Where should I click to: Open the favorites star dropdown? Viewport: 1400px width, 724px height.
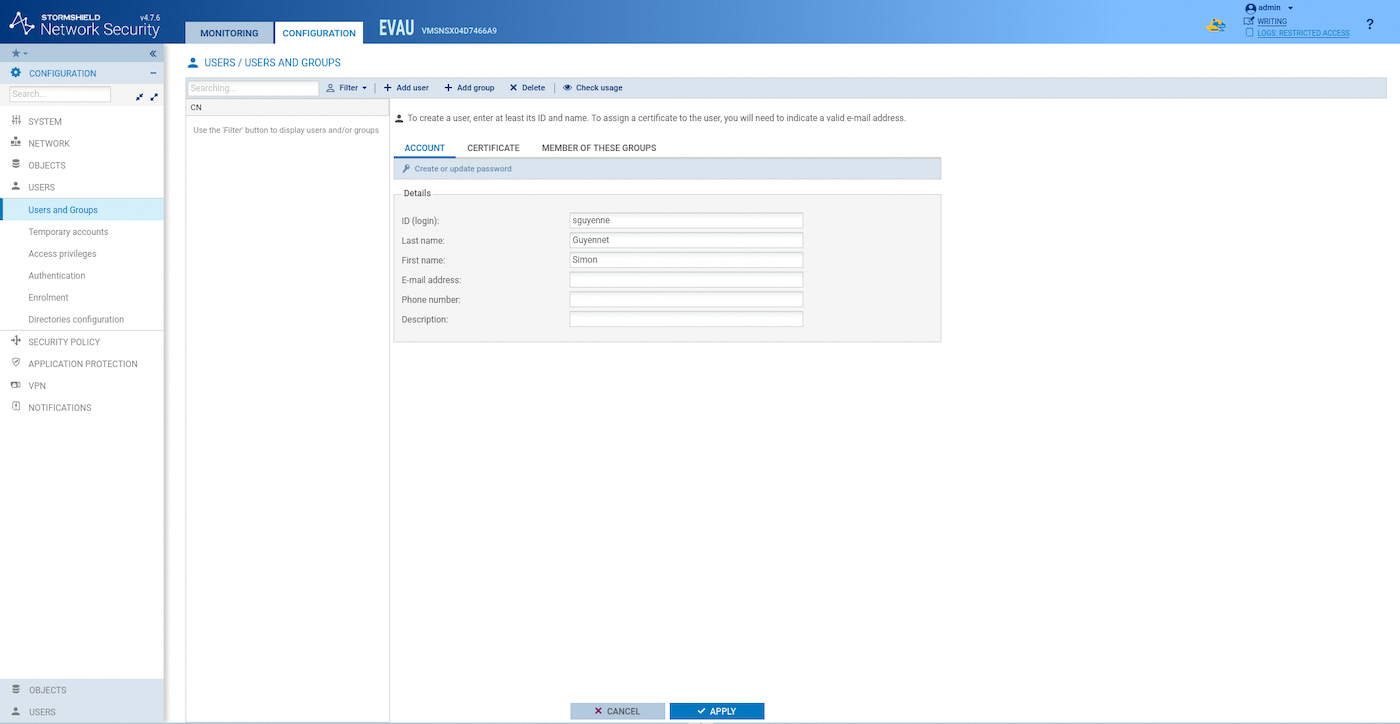19,53
